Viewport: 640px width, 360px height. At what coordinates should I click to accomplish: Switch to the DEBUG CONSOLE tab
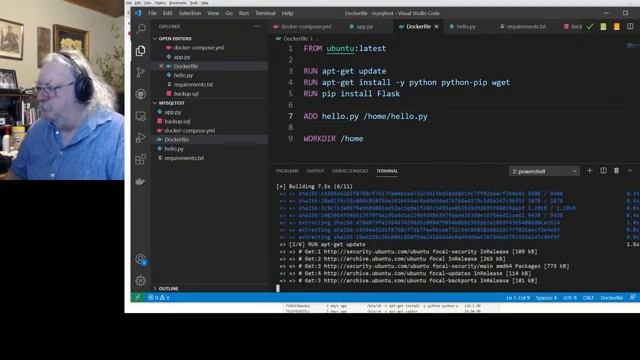[350, 171]
